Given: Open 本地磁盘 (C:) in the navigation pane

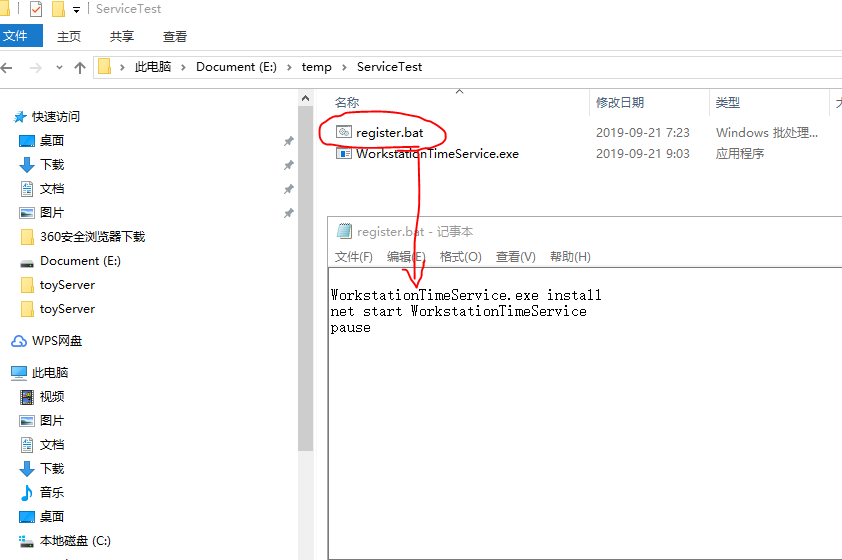Looking at the screenshot, I should pyautogui.click(x=75, y=541).
